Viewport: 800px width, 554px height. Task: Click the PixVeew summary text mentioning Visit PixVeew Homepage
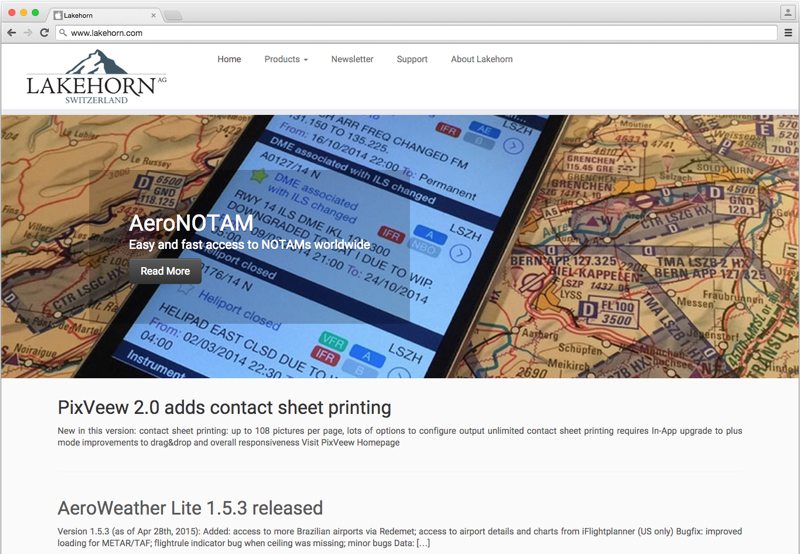pyautogui.click(x=400, y=437)
